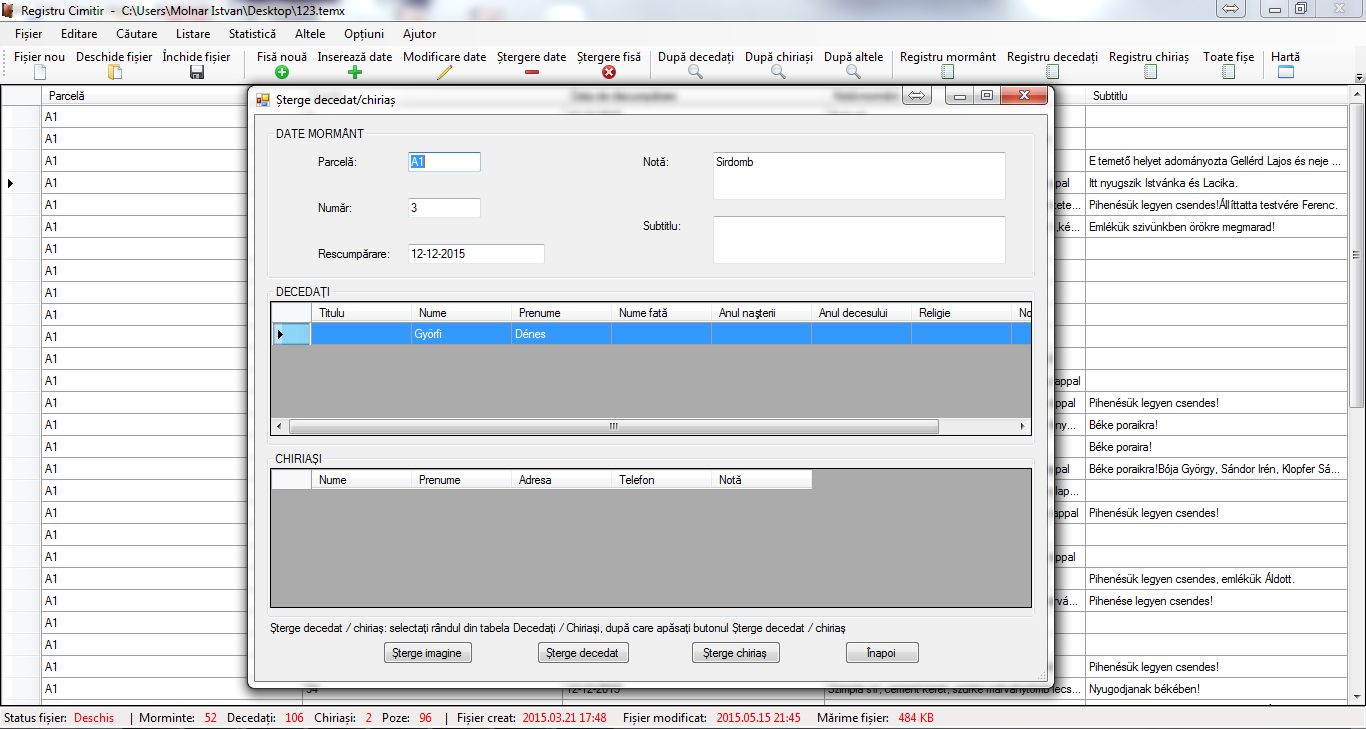The image size is (1366, 729).
Task: Open the Fișier menu
Action: [29, 34]
